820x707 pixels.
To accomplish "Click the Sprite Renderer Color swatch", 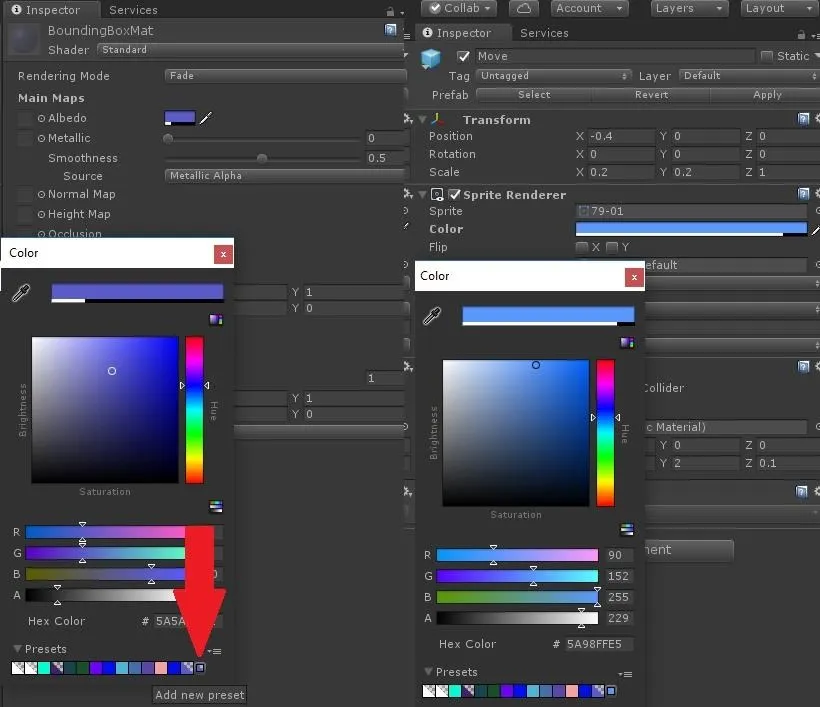I will (x=691, y=229).
